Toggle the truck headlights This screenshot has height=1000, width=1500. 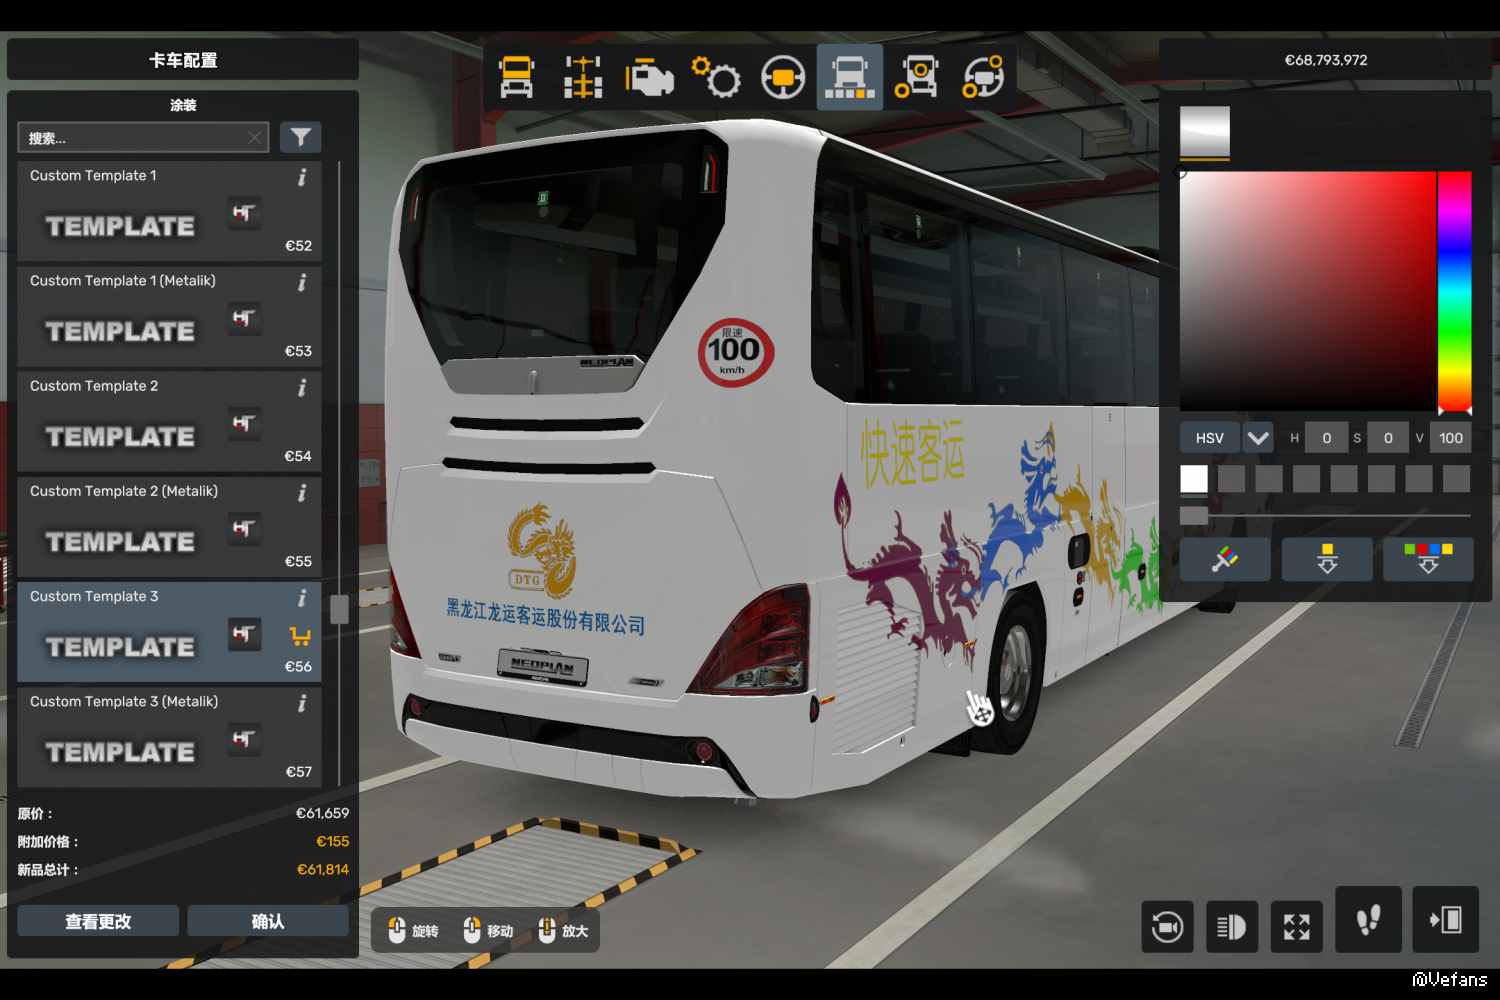pyautogui.click(x=1232, y=927)
